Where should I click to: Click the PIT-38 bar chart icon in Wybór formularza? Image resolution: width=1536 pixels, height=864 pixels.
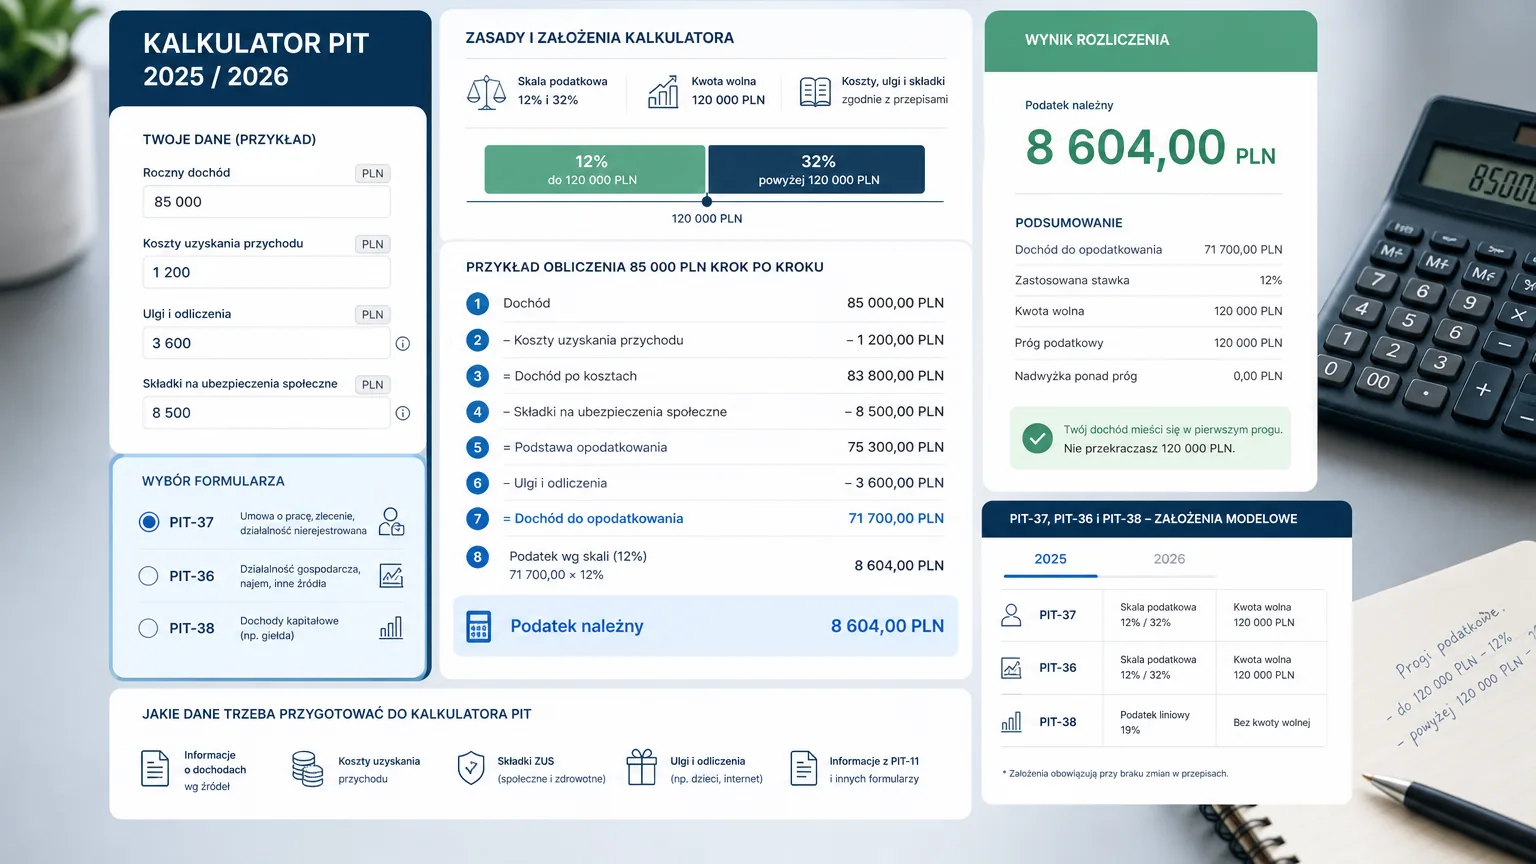coord(391,628)
